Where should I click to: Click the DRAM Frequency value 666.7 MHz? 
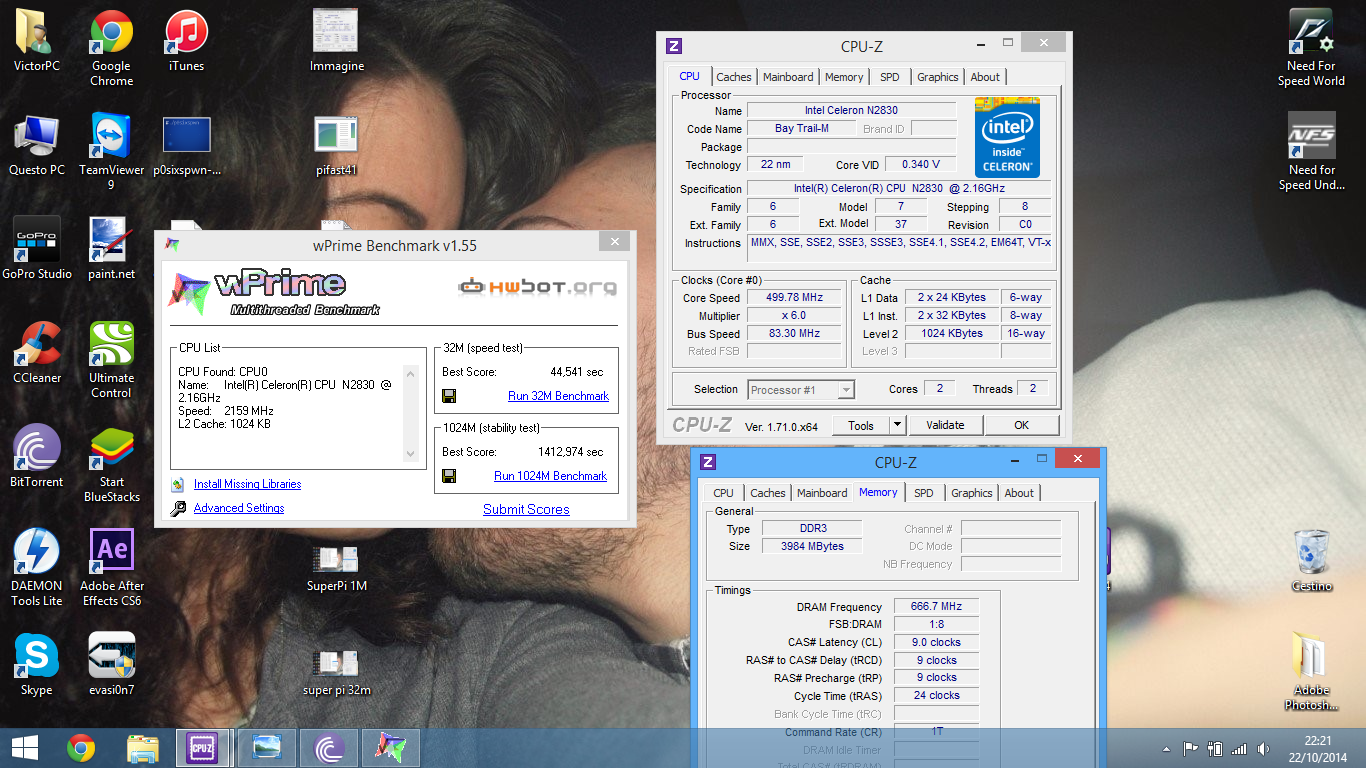(936, 606)
